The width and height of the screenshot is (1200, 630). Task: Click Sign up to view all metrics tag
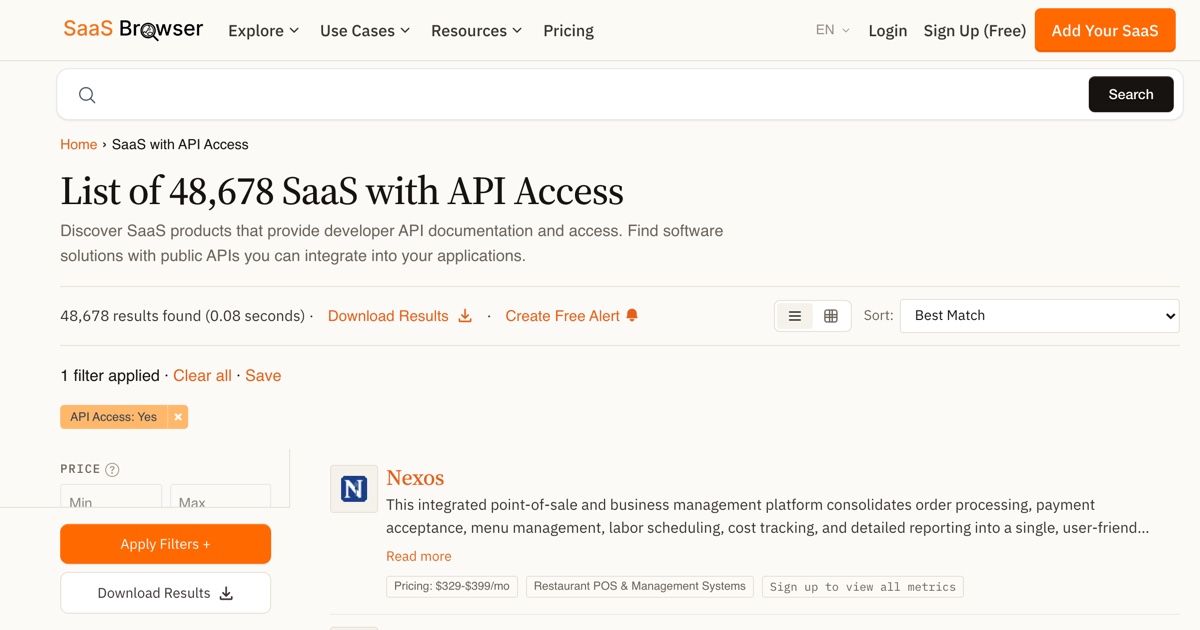[x=863, y=587]
